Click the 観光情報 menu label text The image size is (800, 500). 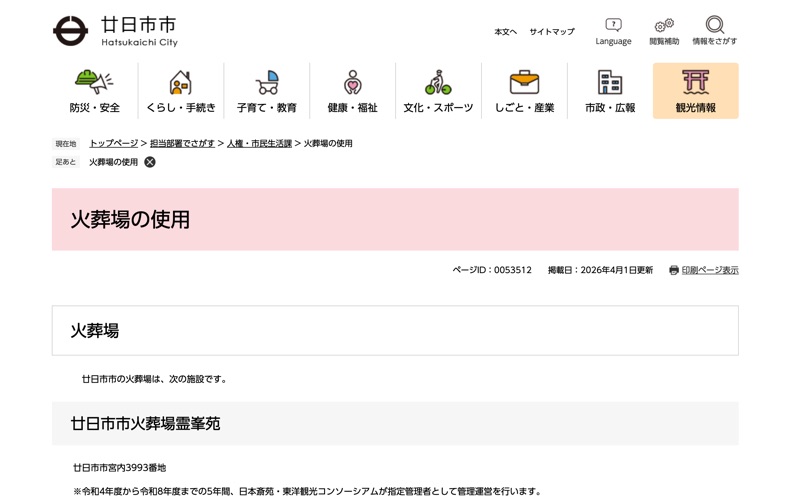[x=696, y=108]
